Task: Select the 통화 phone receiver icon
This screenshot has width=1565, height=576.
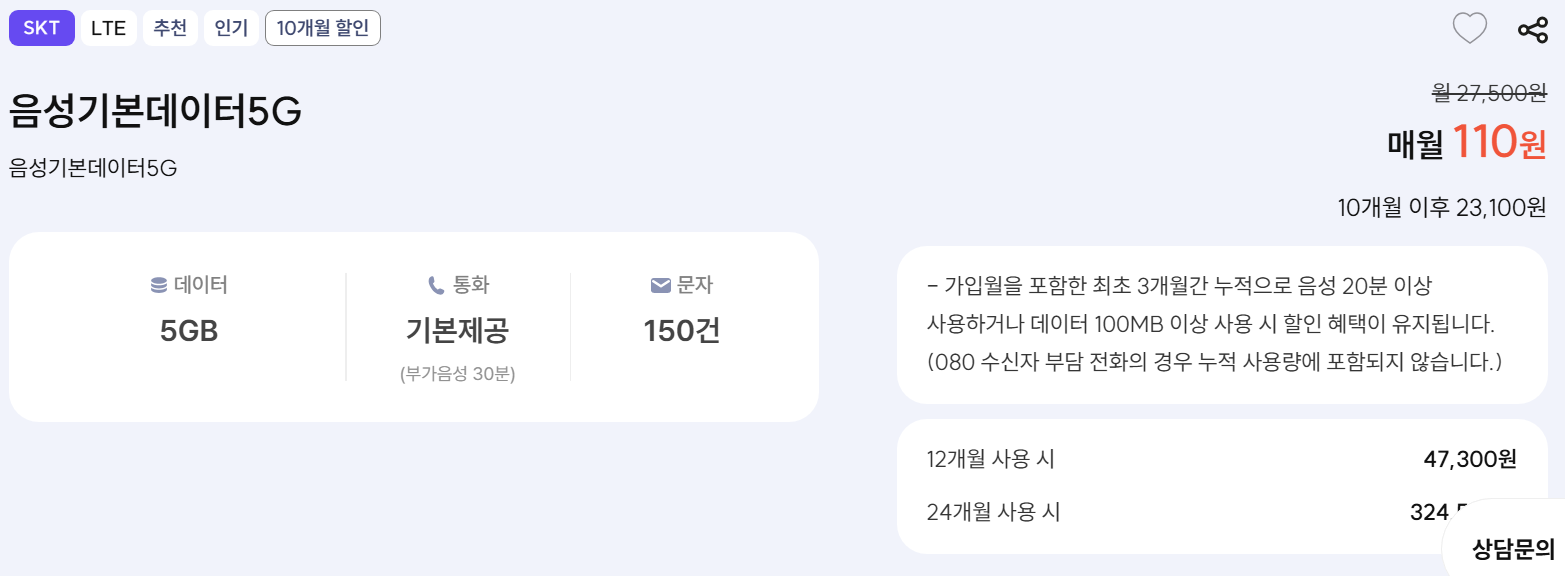Action: click(x=433, y=284)
